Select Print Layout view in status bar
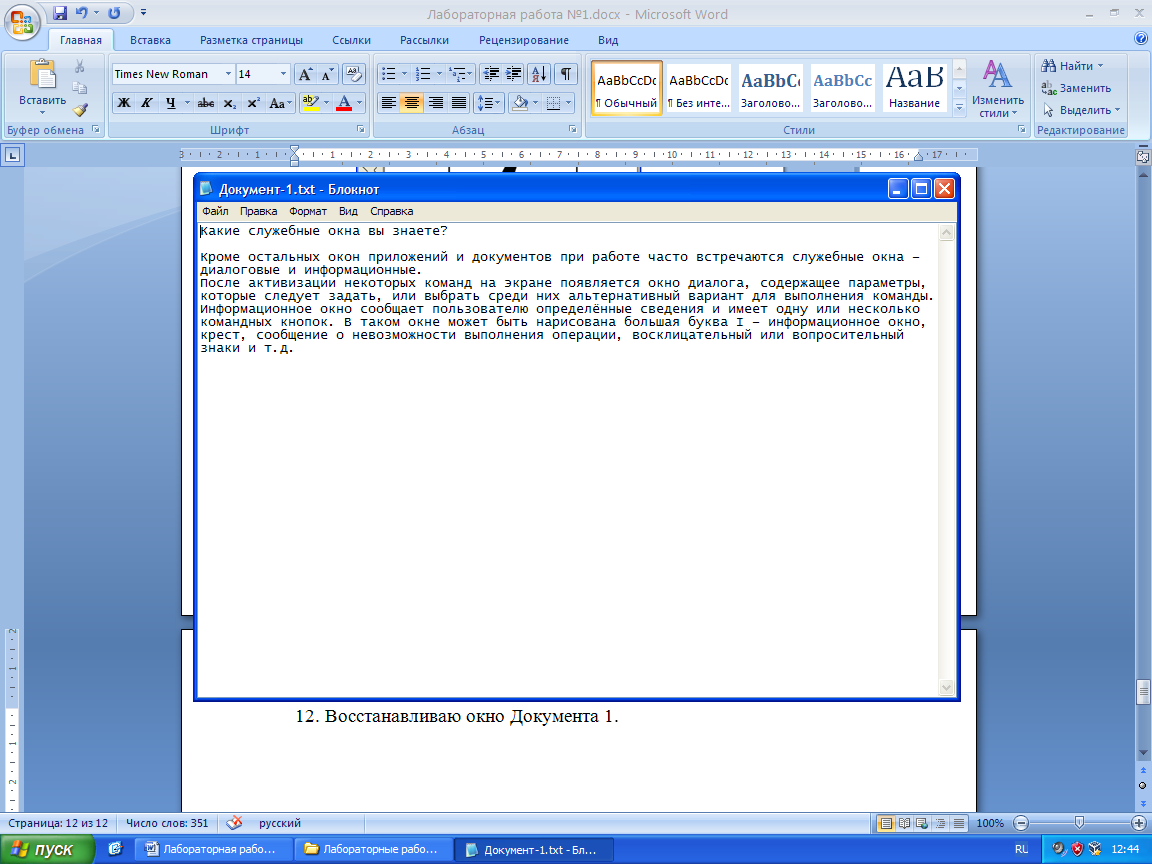This screenshot has height=864, width=1152. click(x=886, y=824)
